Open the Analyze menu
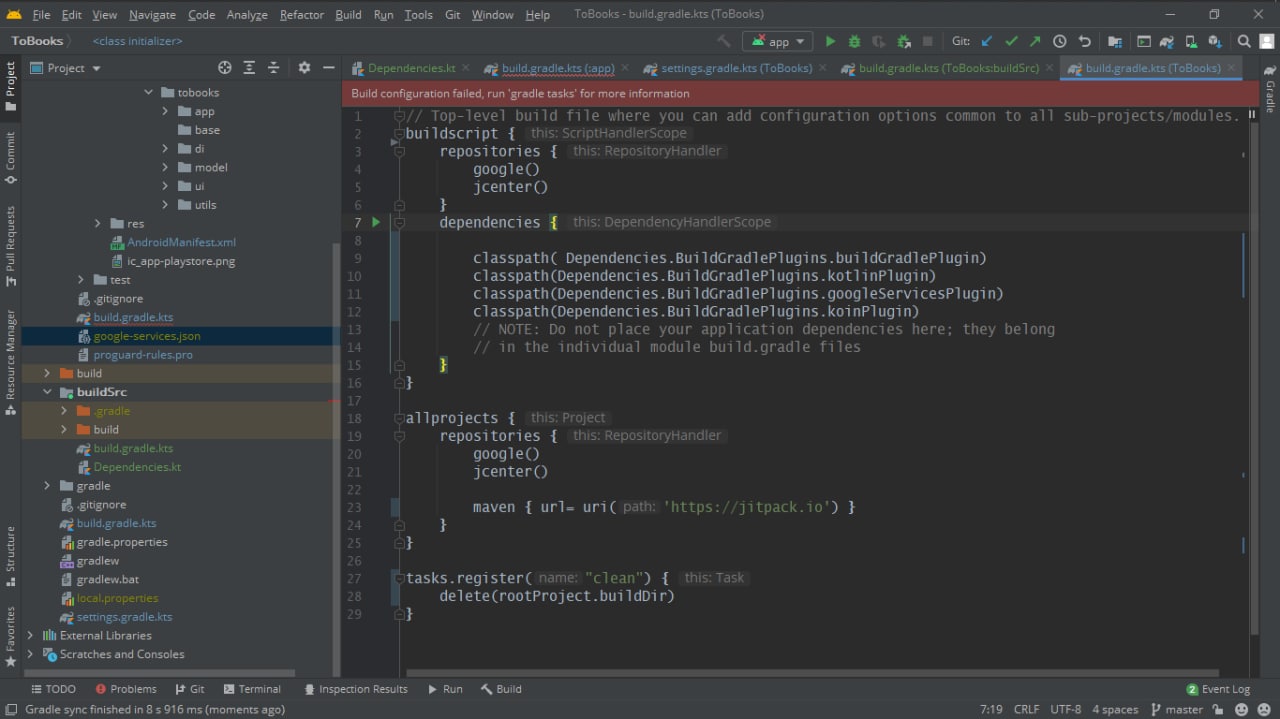Image resolution: width=1280 pixels, height=719 pixels. tap(247, 14)
